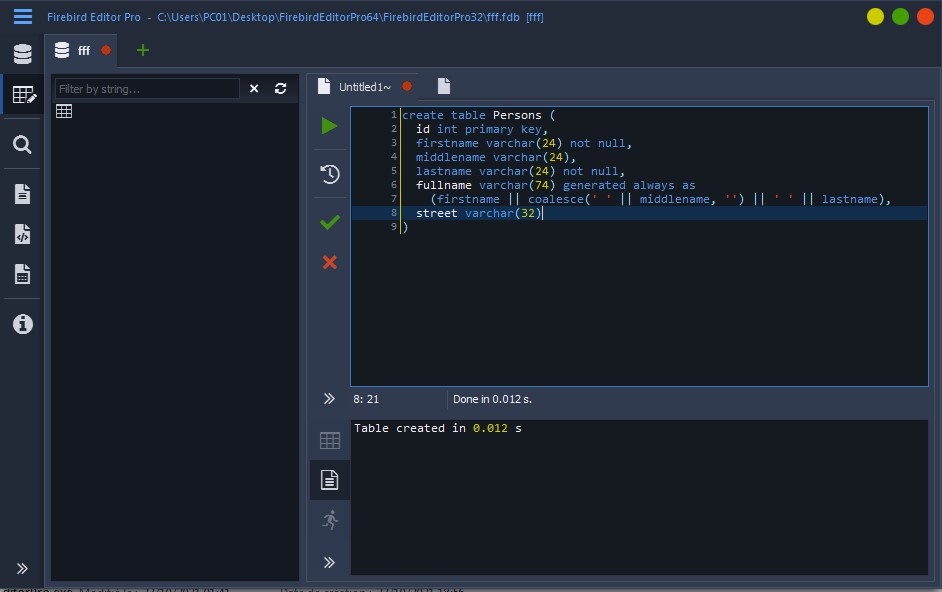This screenshot has height=592, width=942.
Task: Open the info/about sidebar icon
Action: coord(23,324)
